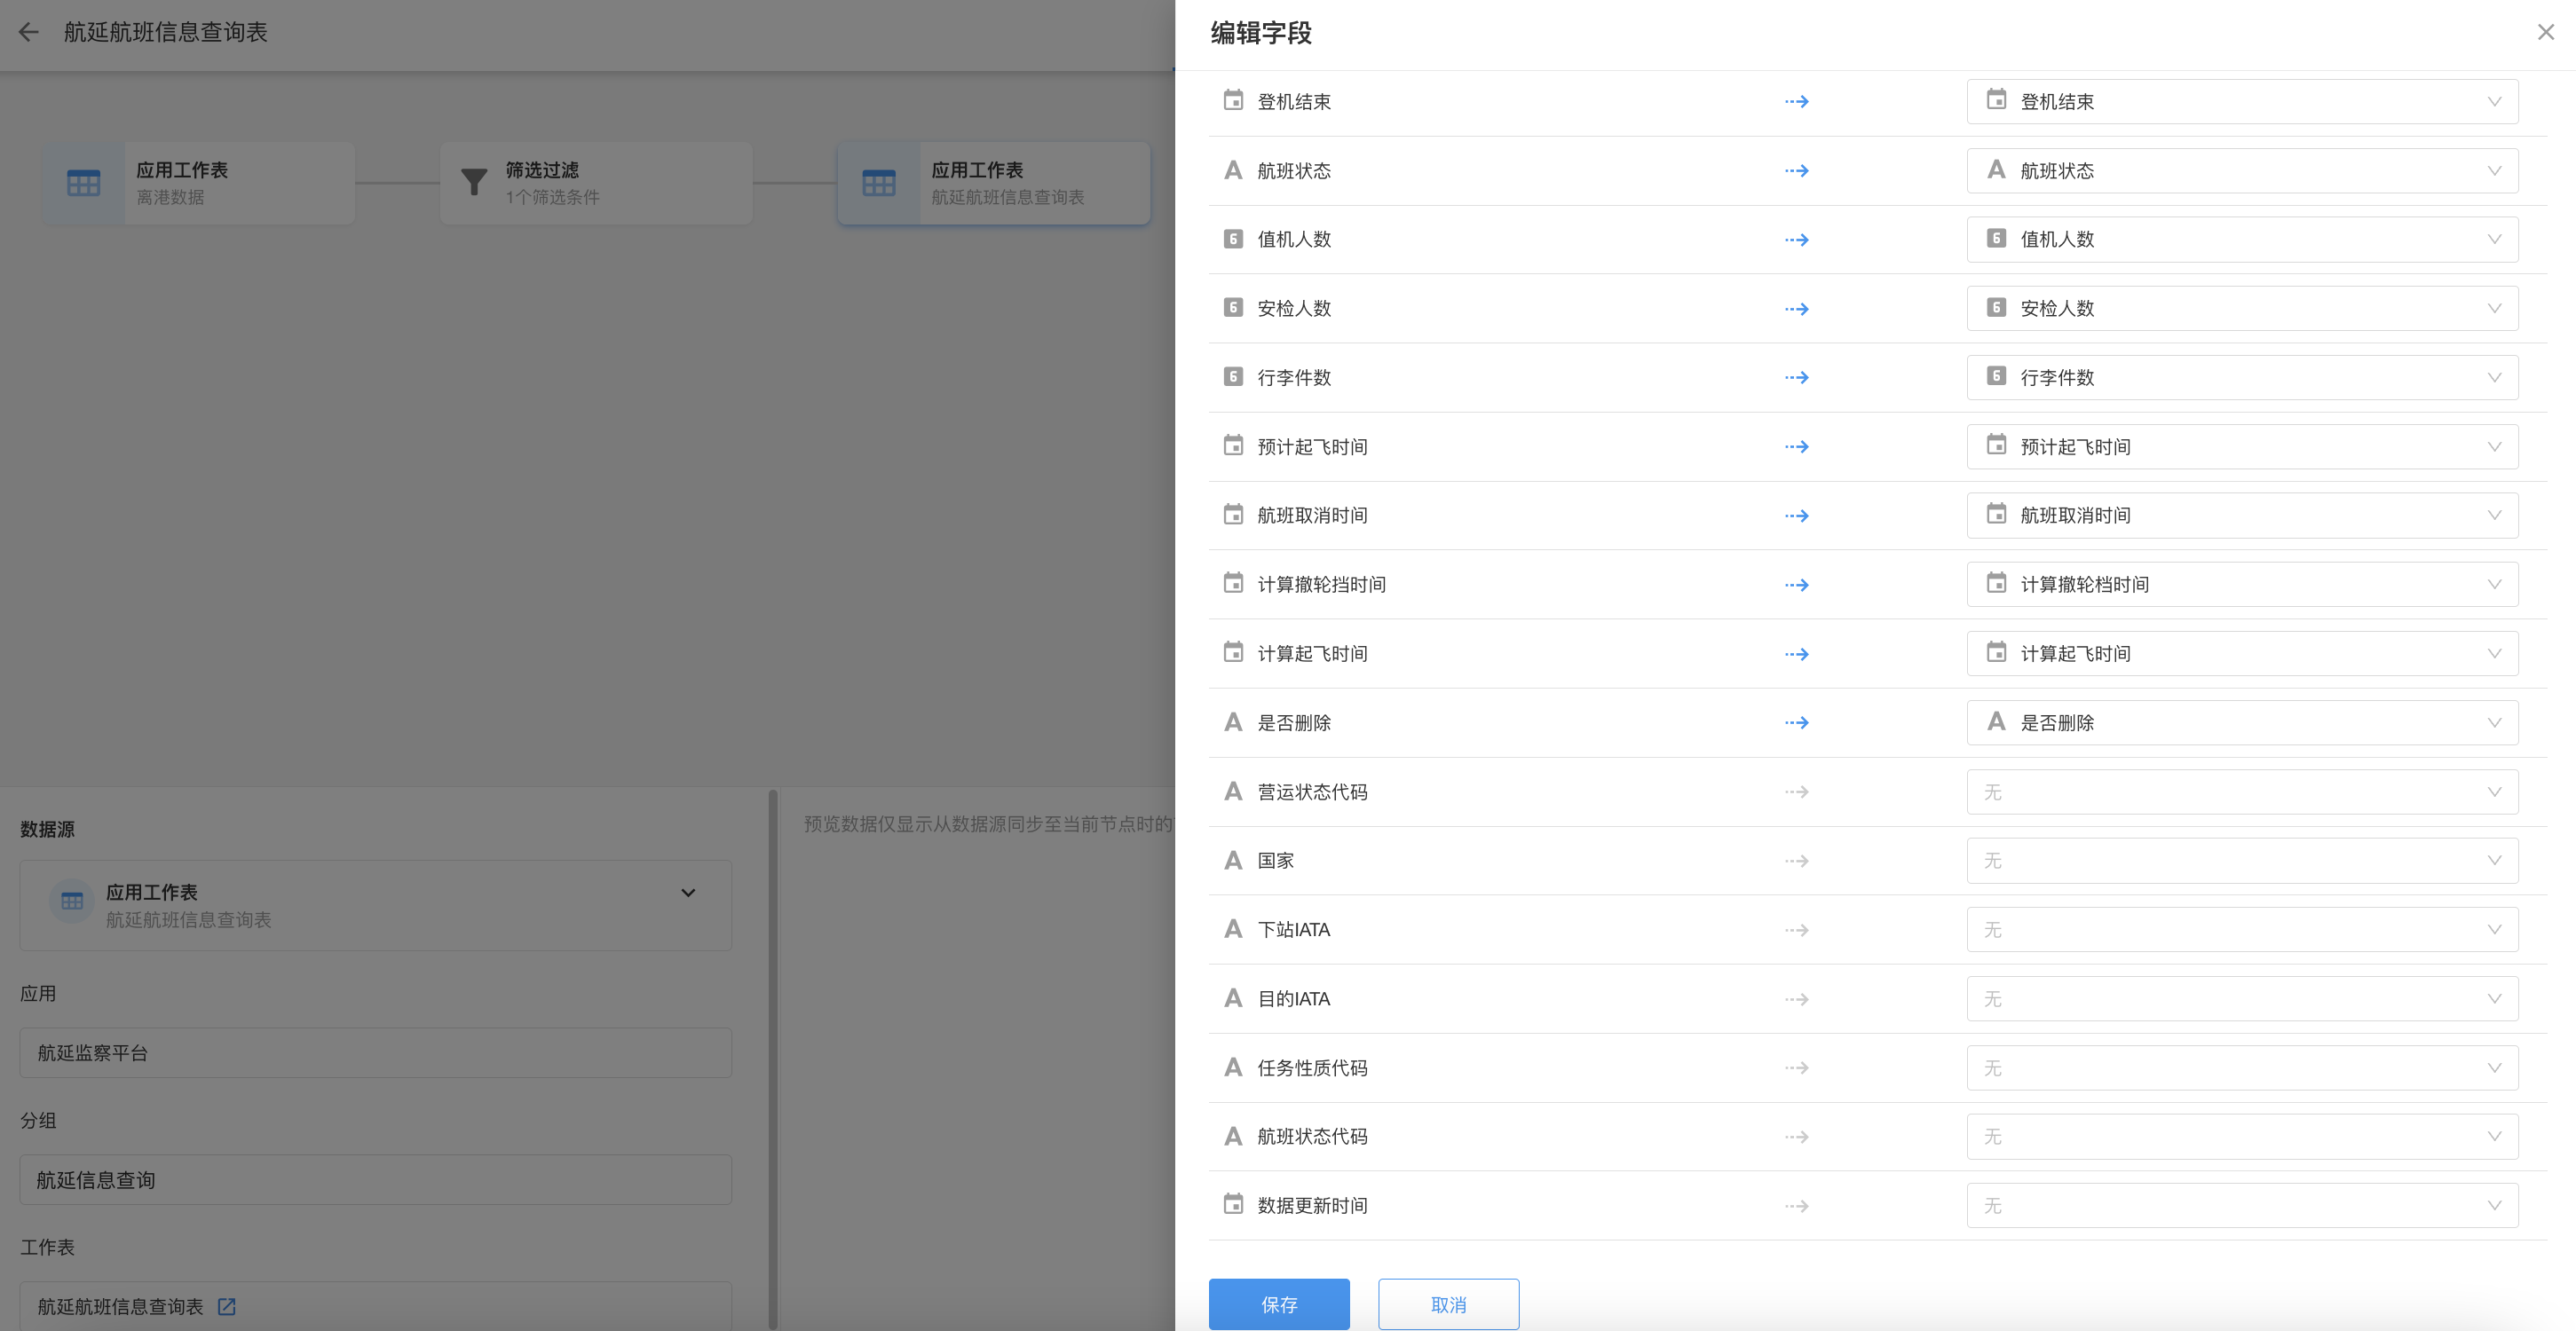Open the external link icon beside 航延航班信息查询表
The height and width of the screenshot is (1331, 2576).
227,1306
